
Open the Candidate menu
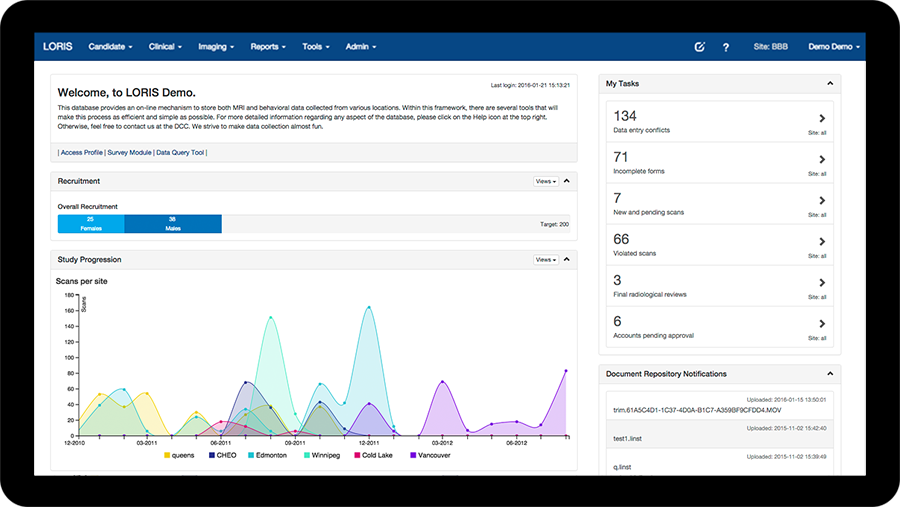pos(110,47)
